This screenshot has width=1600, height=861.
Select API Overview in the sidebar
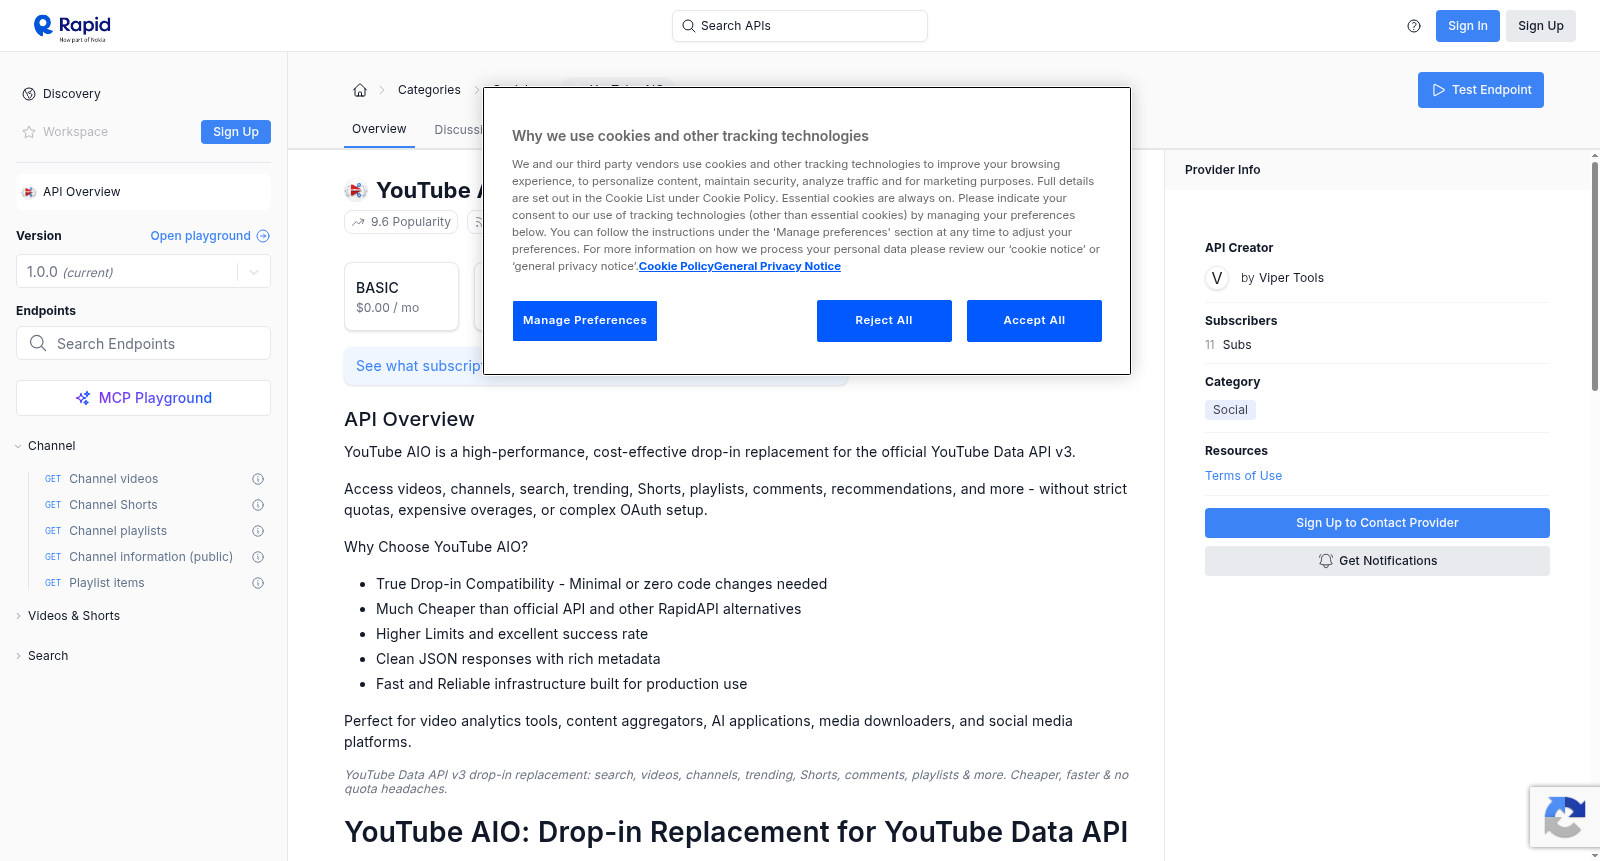143,192
